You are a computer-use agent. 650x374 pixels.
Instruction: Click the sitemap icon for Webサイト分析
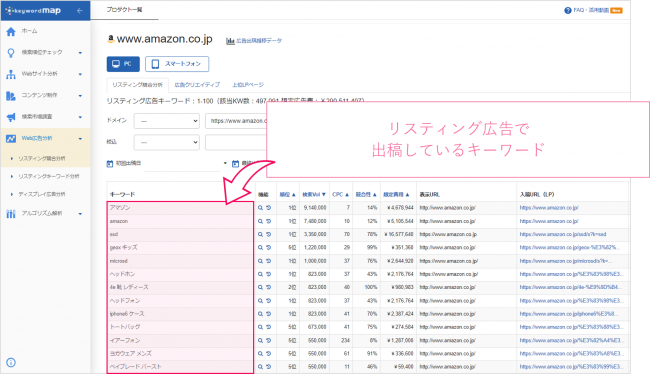tap(11, 74)
